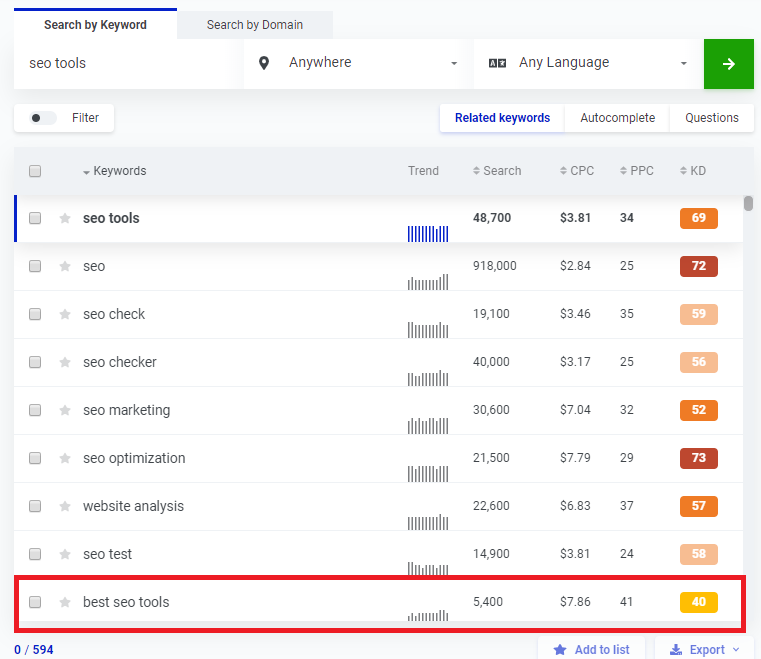Image resolution: width=761 pixels, height=659 pixels.
Task: Check the 'seo optimization' checkbox
Action: click(x=35, y=458)
